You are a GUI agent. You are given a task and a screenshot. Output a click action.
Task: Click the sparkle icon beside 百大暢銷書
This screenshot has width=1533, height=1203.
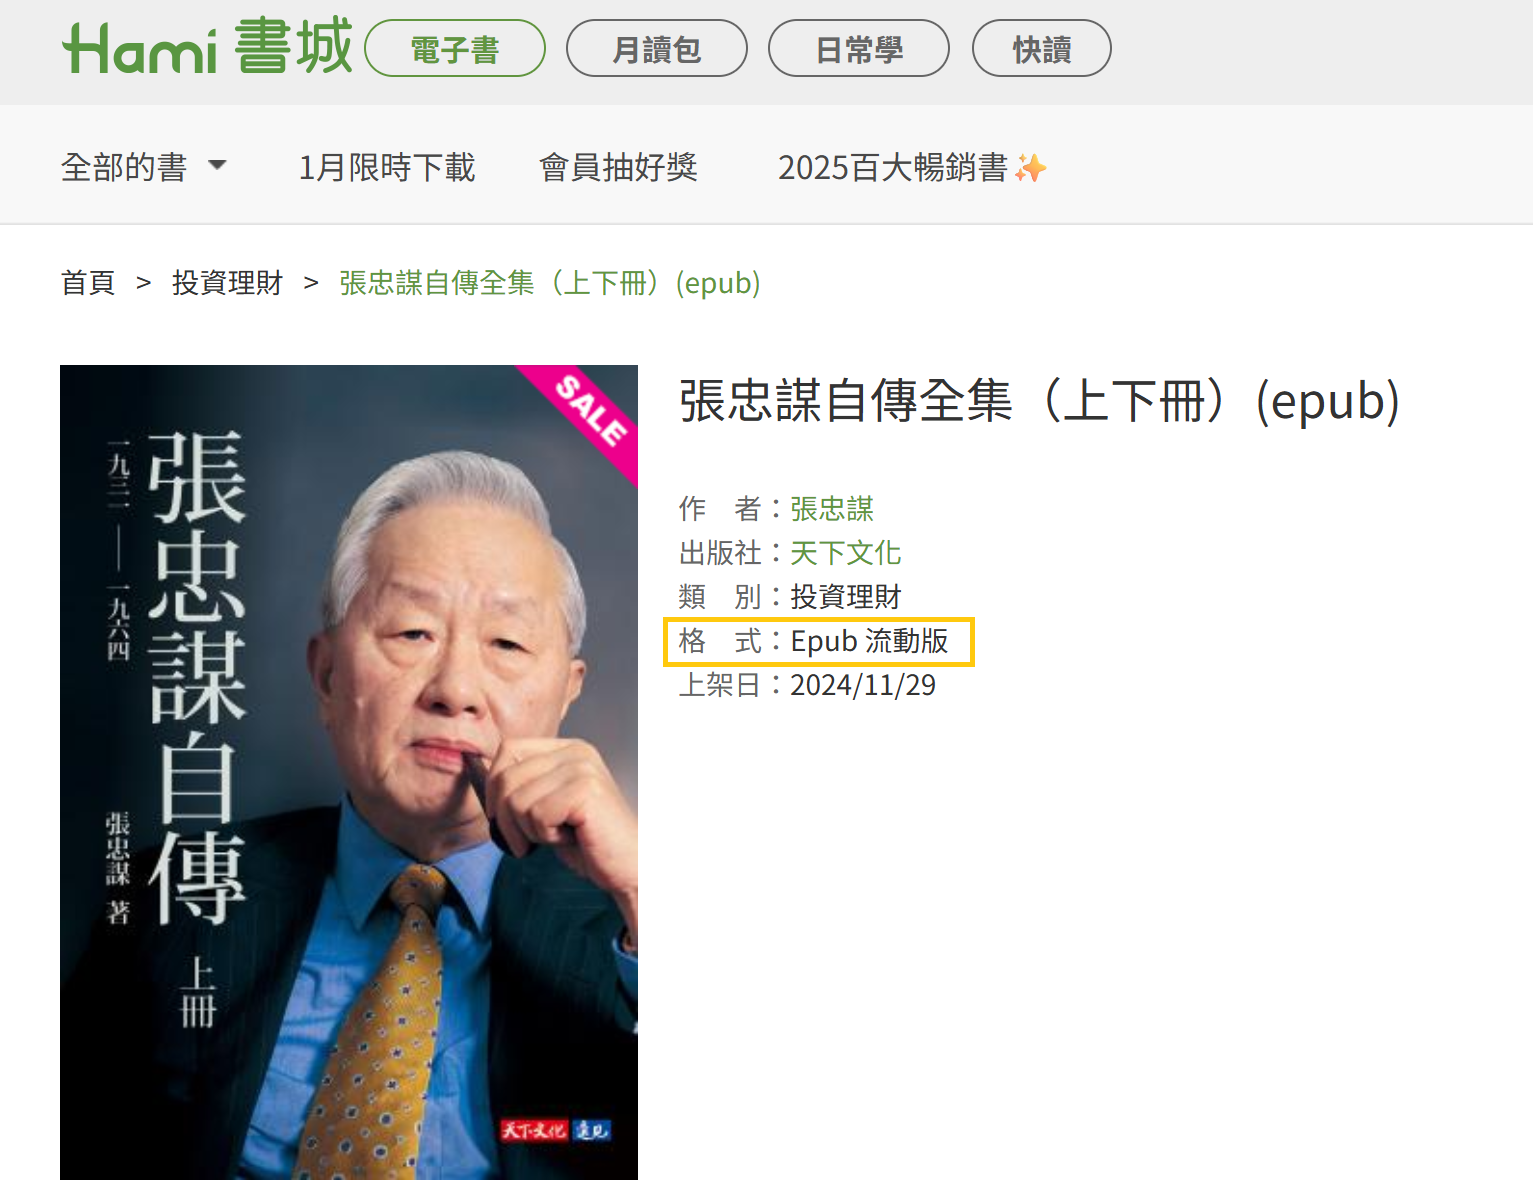(1031, 167)
